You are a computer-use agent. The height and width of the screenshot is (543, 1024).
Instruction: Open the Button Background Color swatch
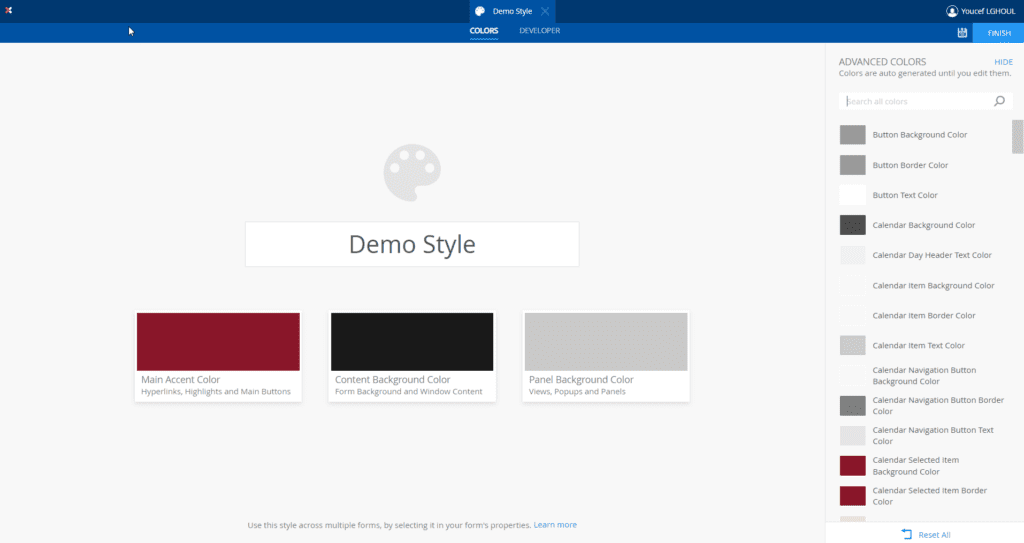[852, 135]
